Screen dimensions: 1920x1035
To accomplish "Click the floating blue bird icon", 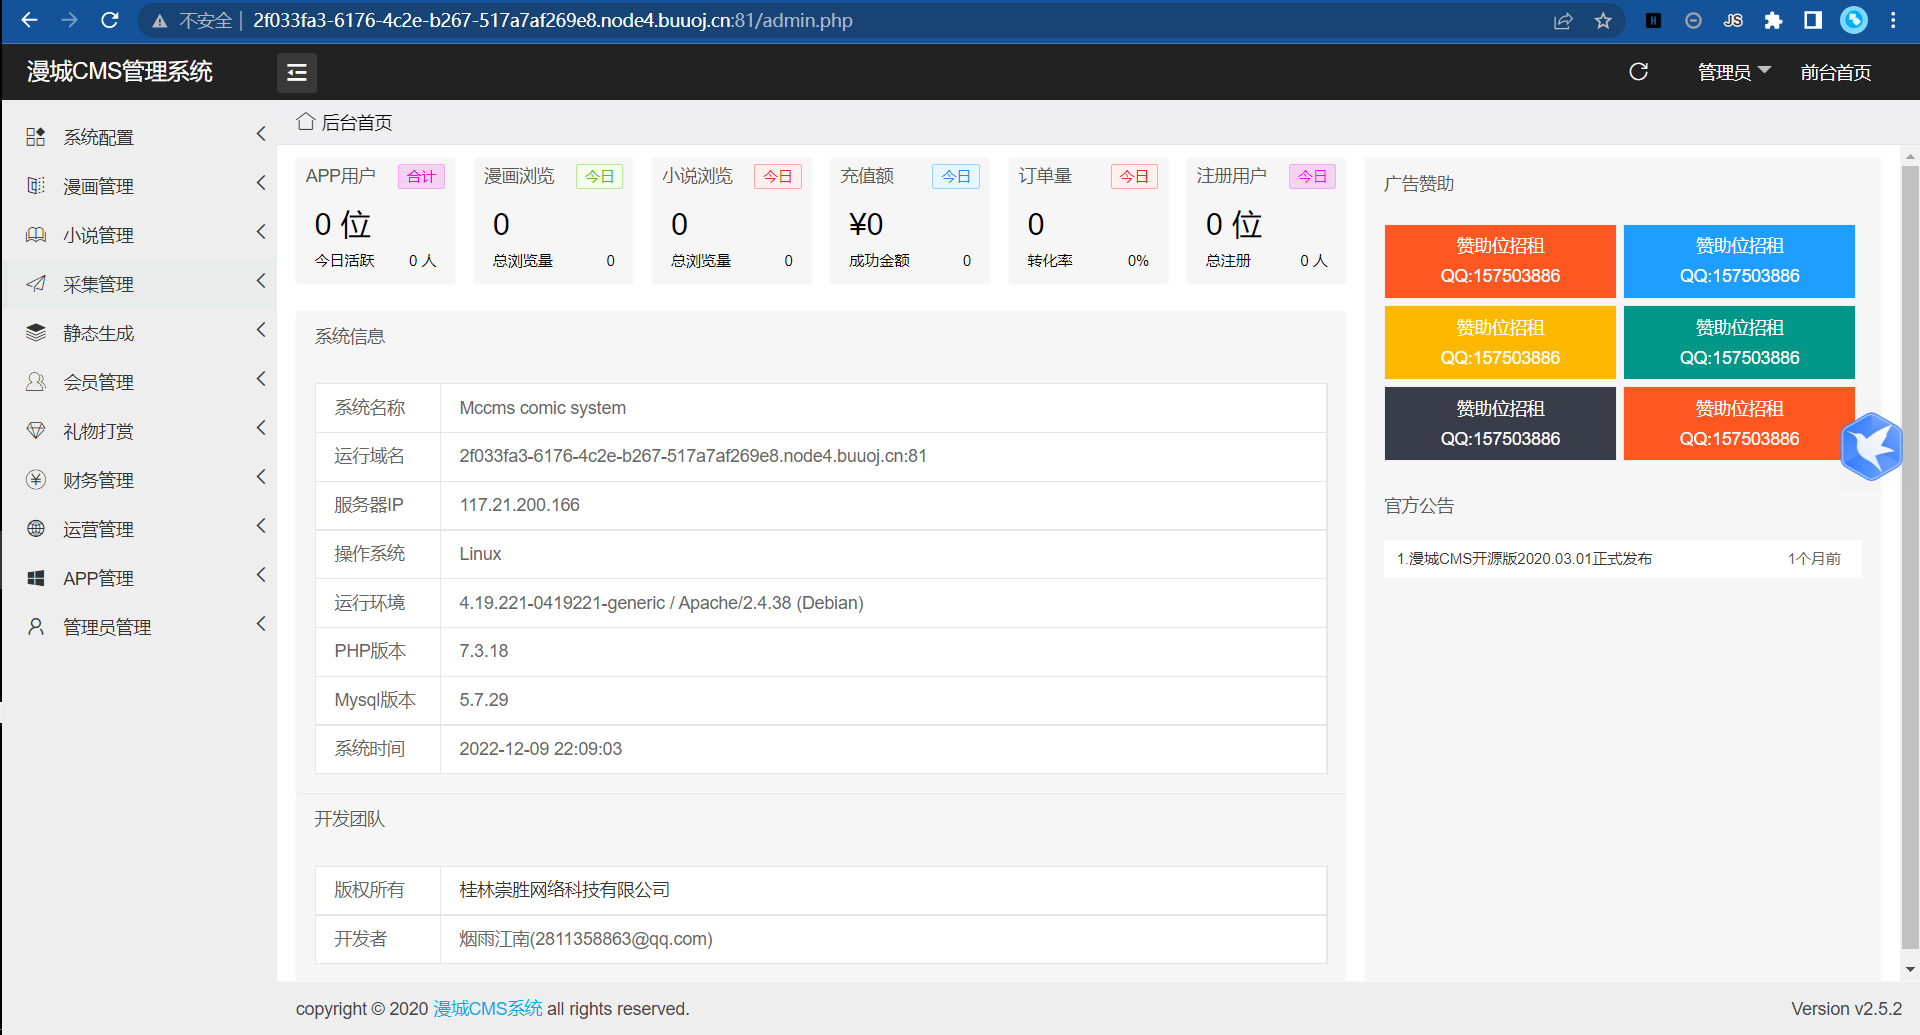I will coord(1871,447).
